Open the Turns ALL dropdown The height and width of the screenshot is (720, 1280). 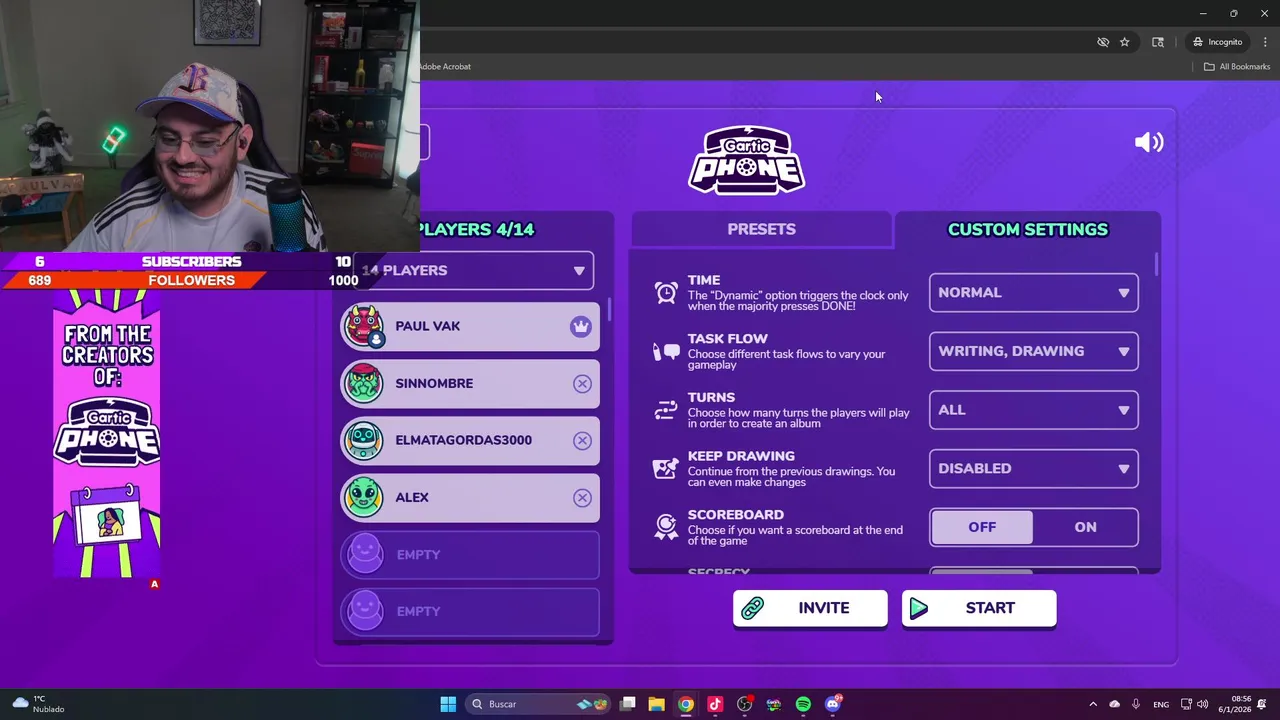[1033, 410]
